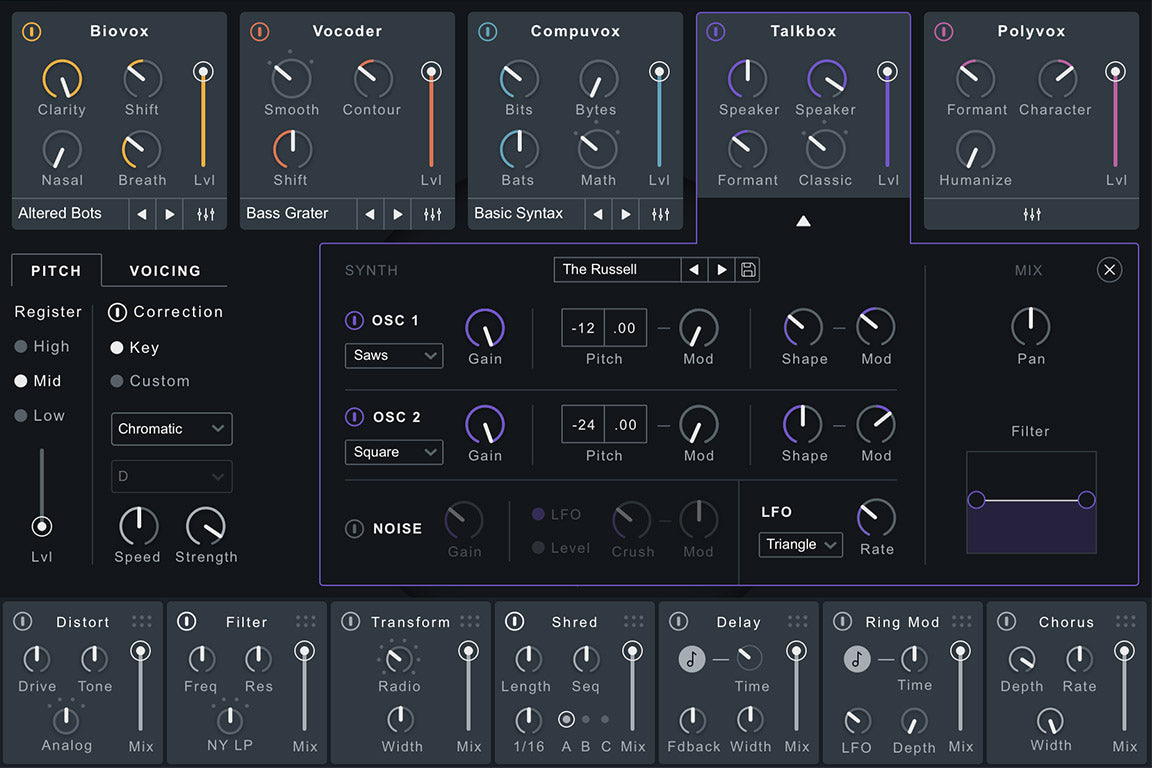
Task: Close the Talkbox synth panel
Action: pyautogui.click(x=1109, y=270)
